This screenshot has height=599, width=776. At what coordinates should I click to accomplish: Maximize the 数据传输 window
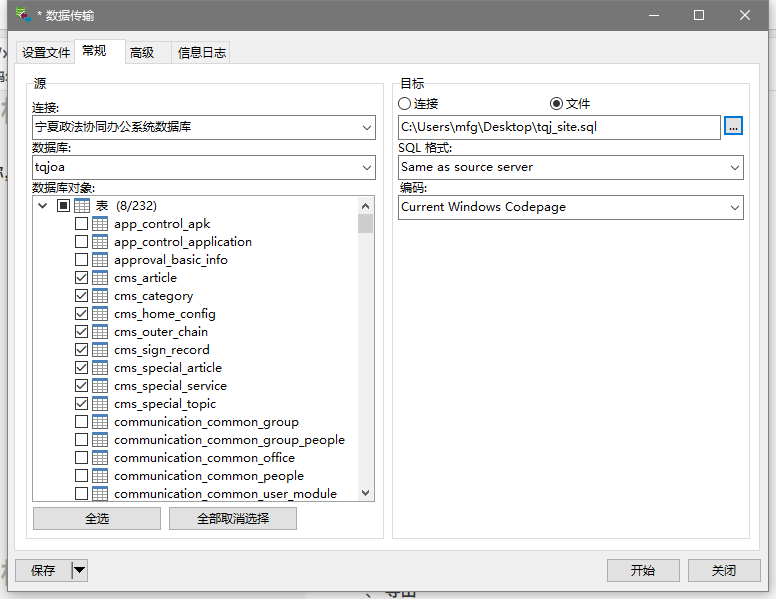point(699,15)
